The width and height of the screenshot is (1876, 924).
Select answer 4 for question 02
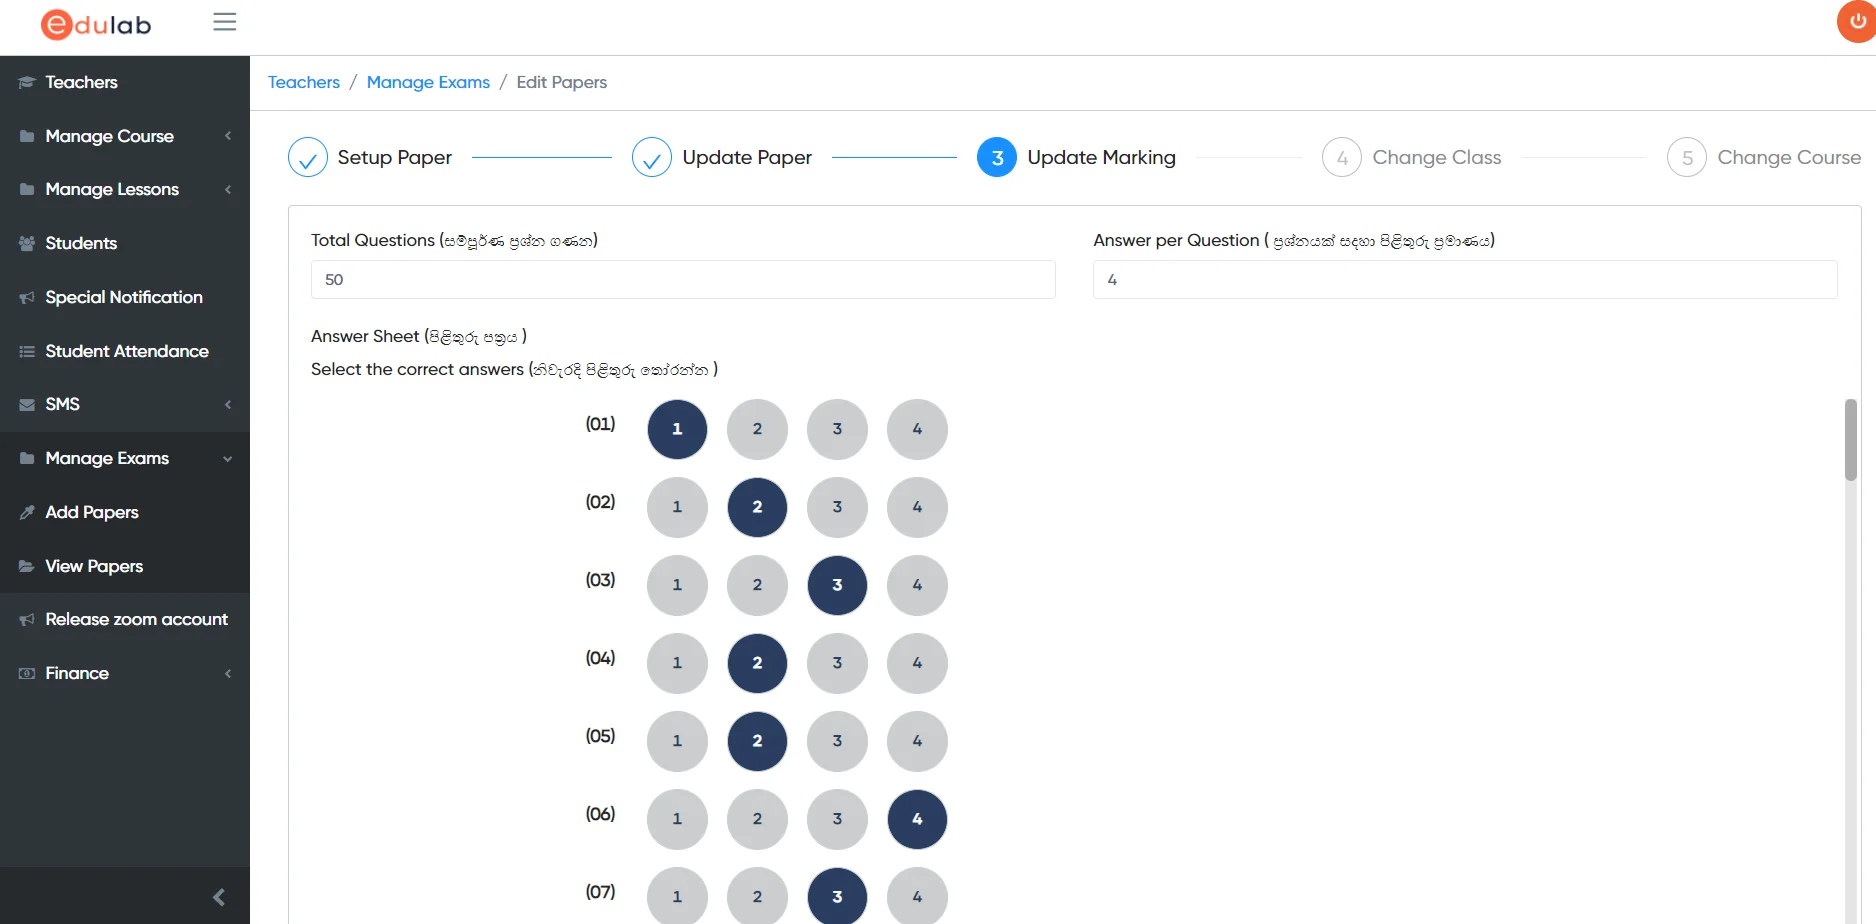point(917,507)
